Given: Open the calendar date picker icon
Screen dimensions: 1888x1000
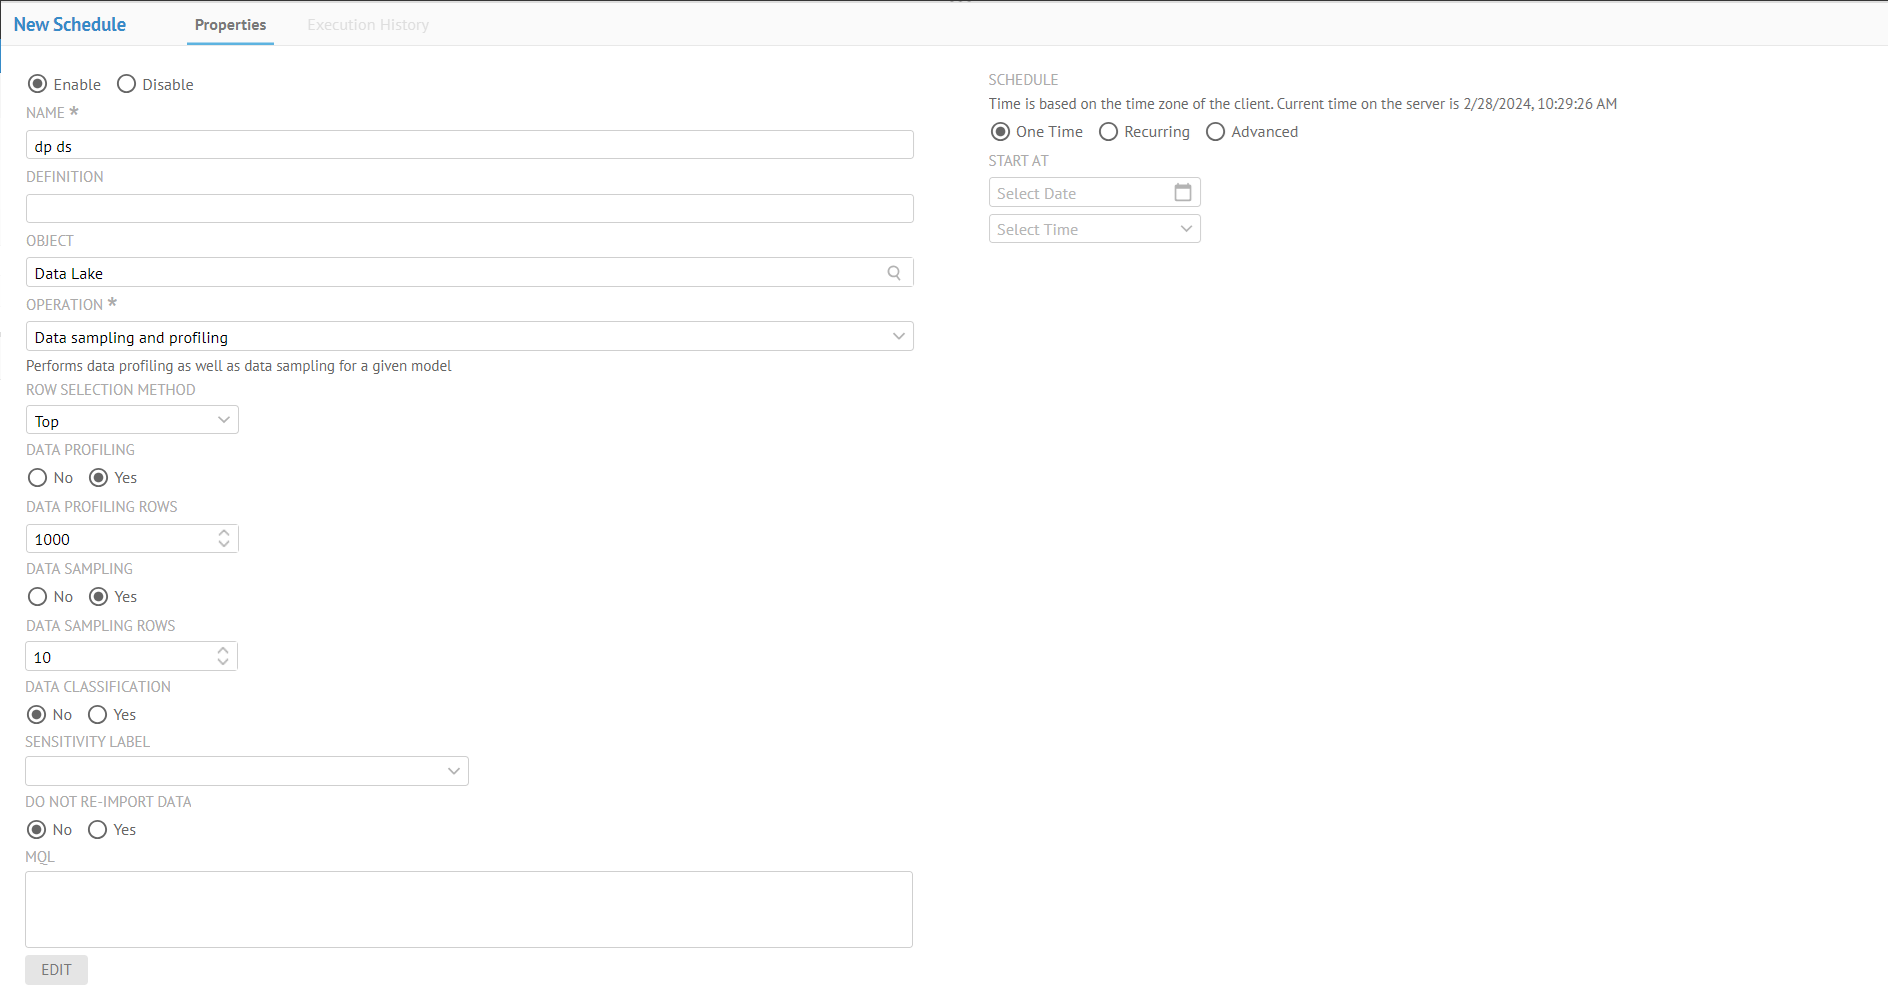Looking at the screenshot, I should [1182, 192].
